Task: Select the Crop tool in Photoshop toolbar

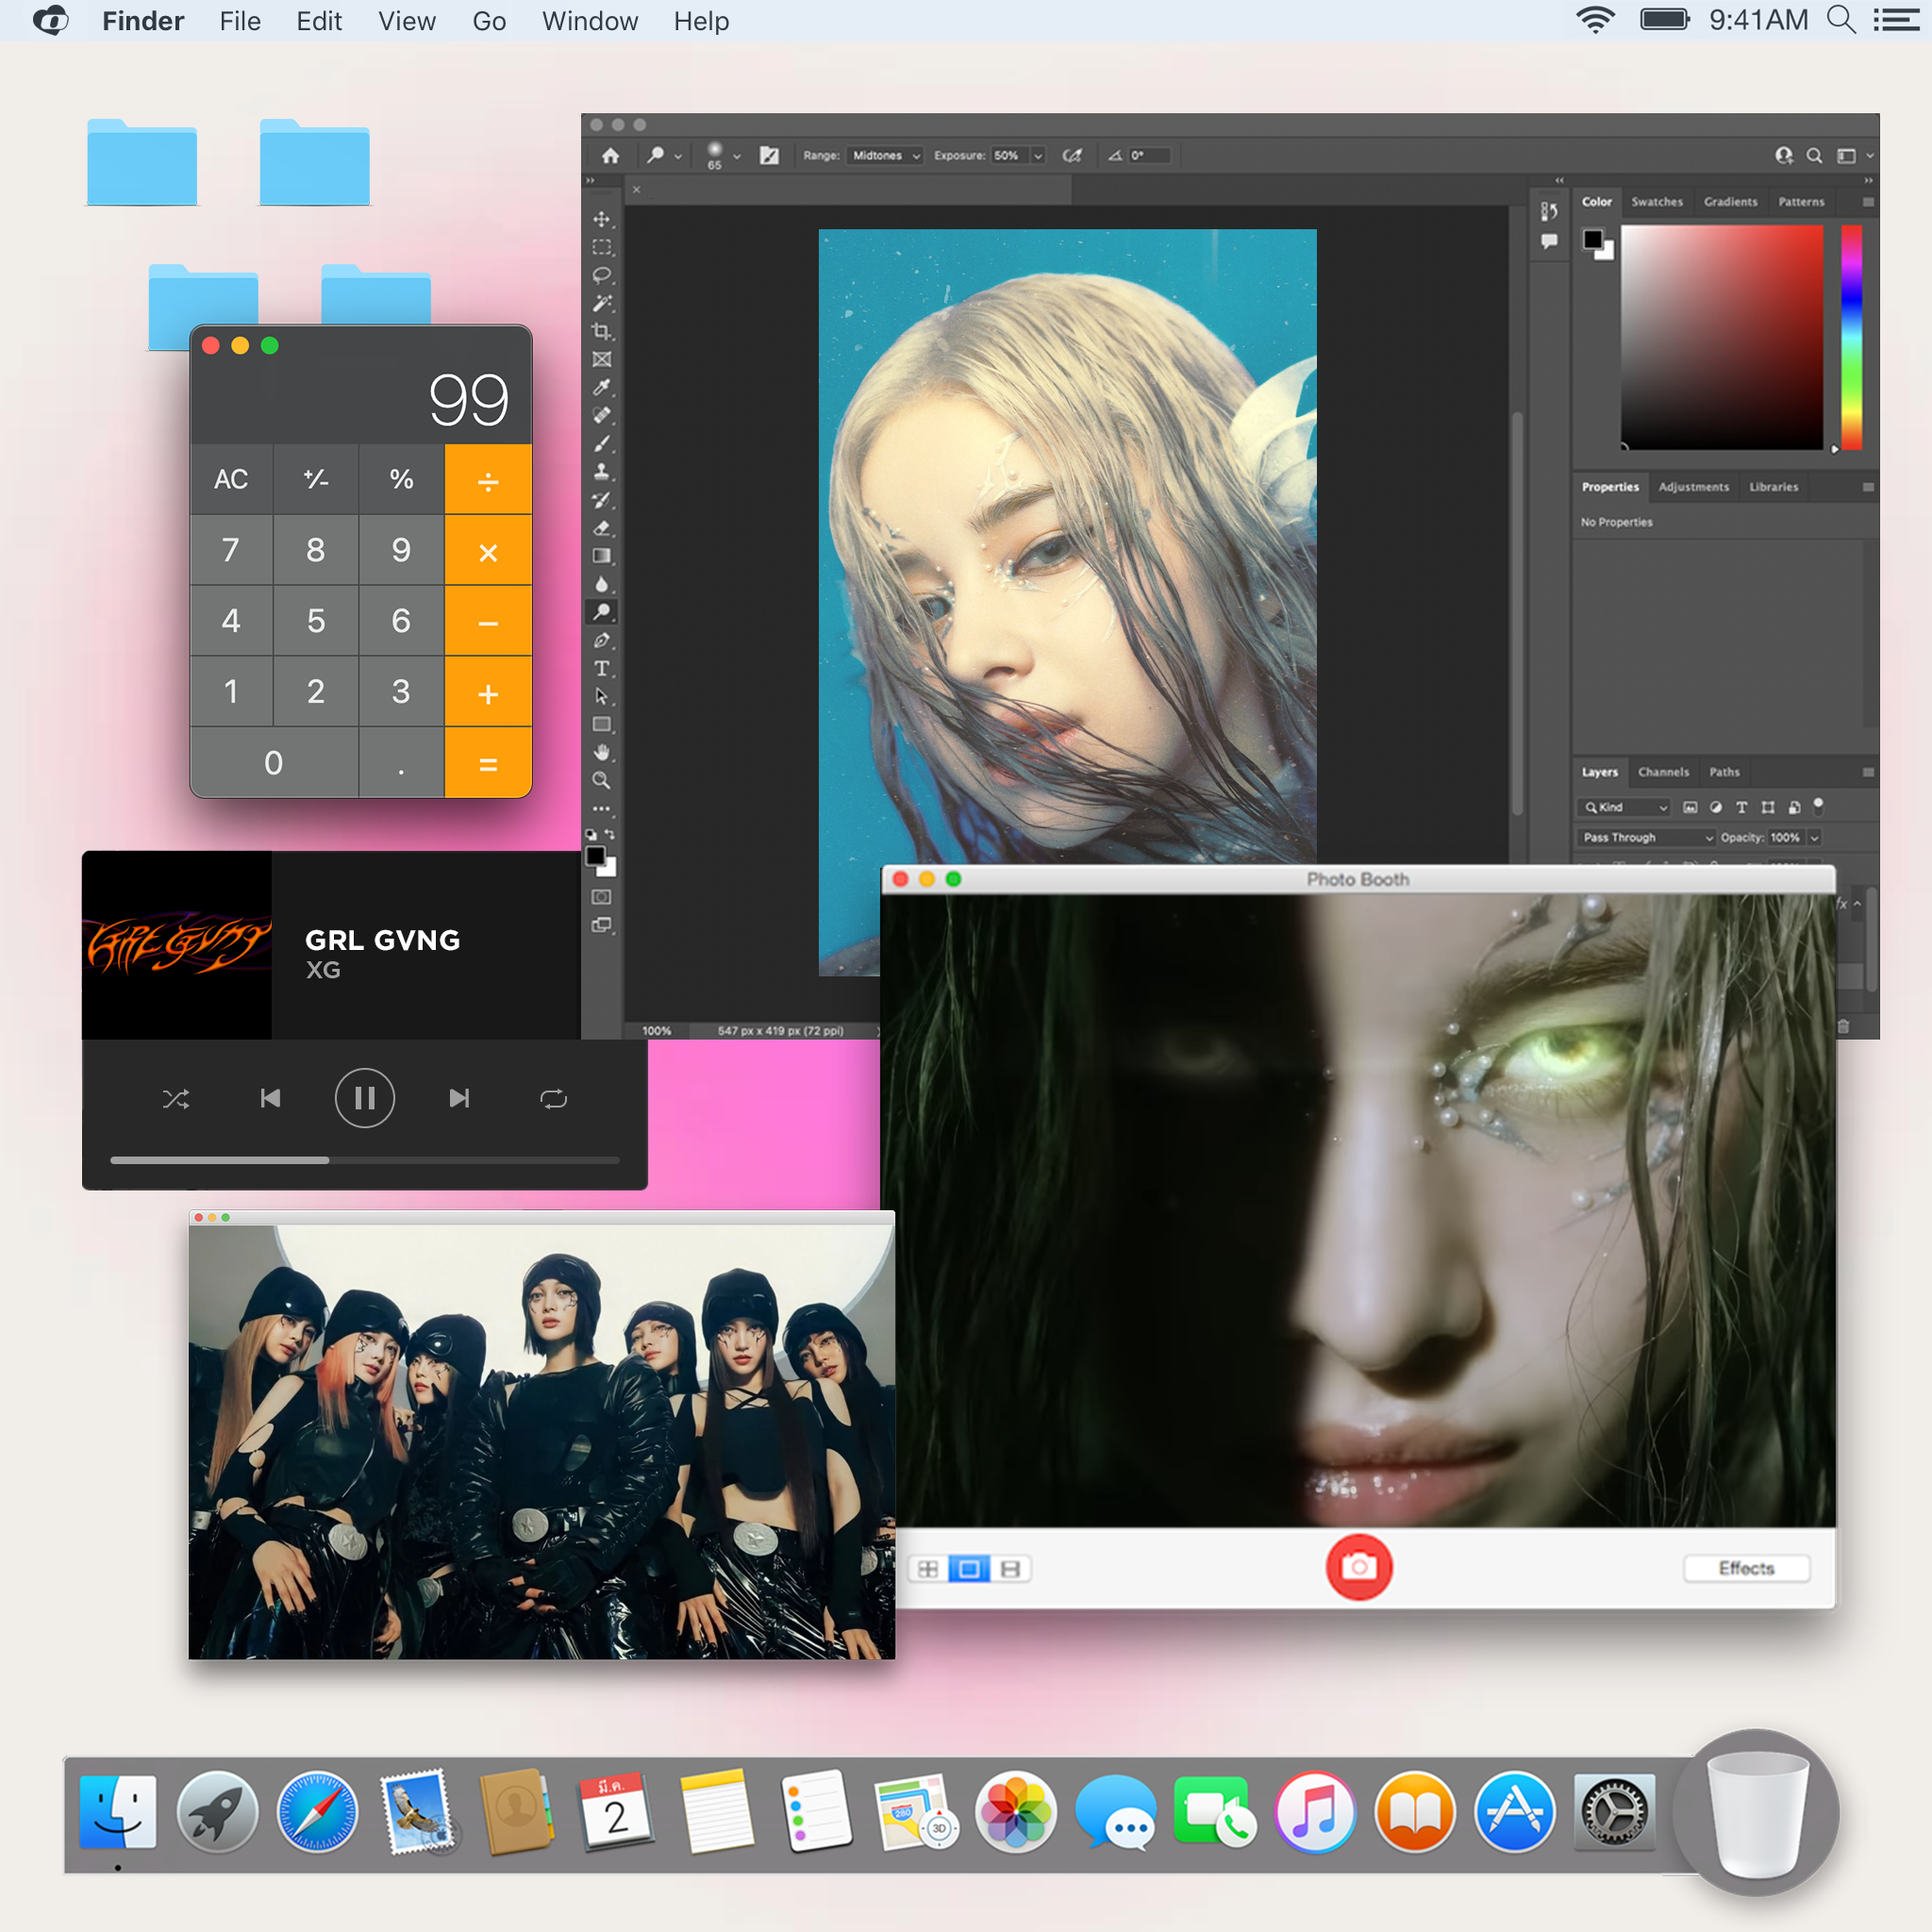Action: (601, 331)
